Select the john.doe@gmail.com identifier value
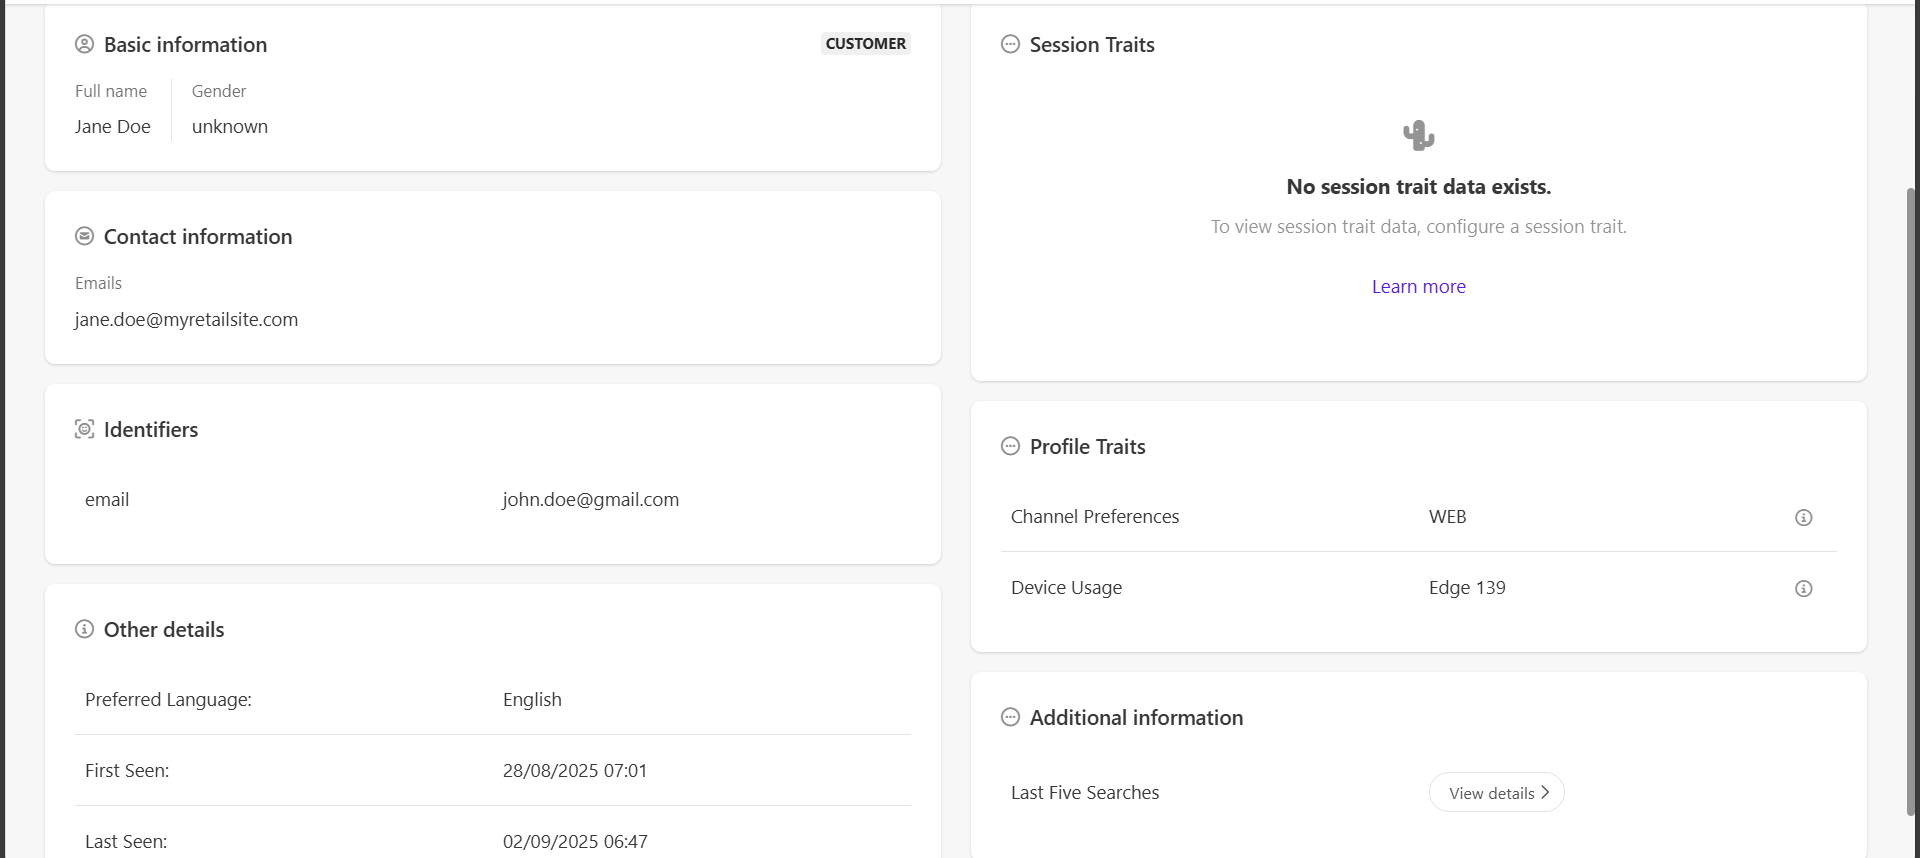This screenshot has width=1920, height=858. coord(590,500)
